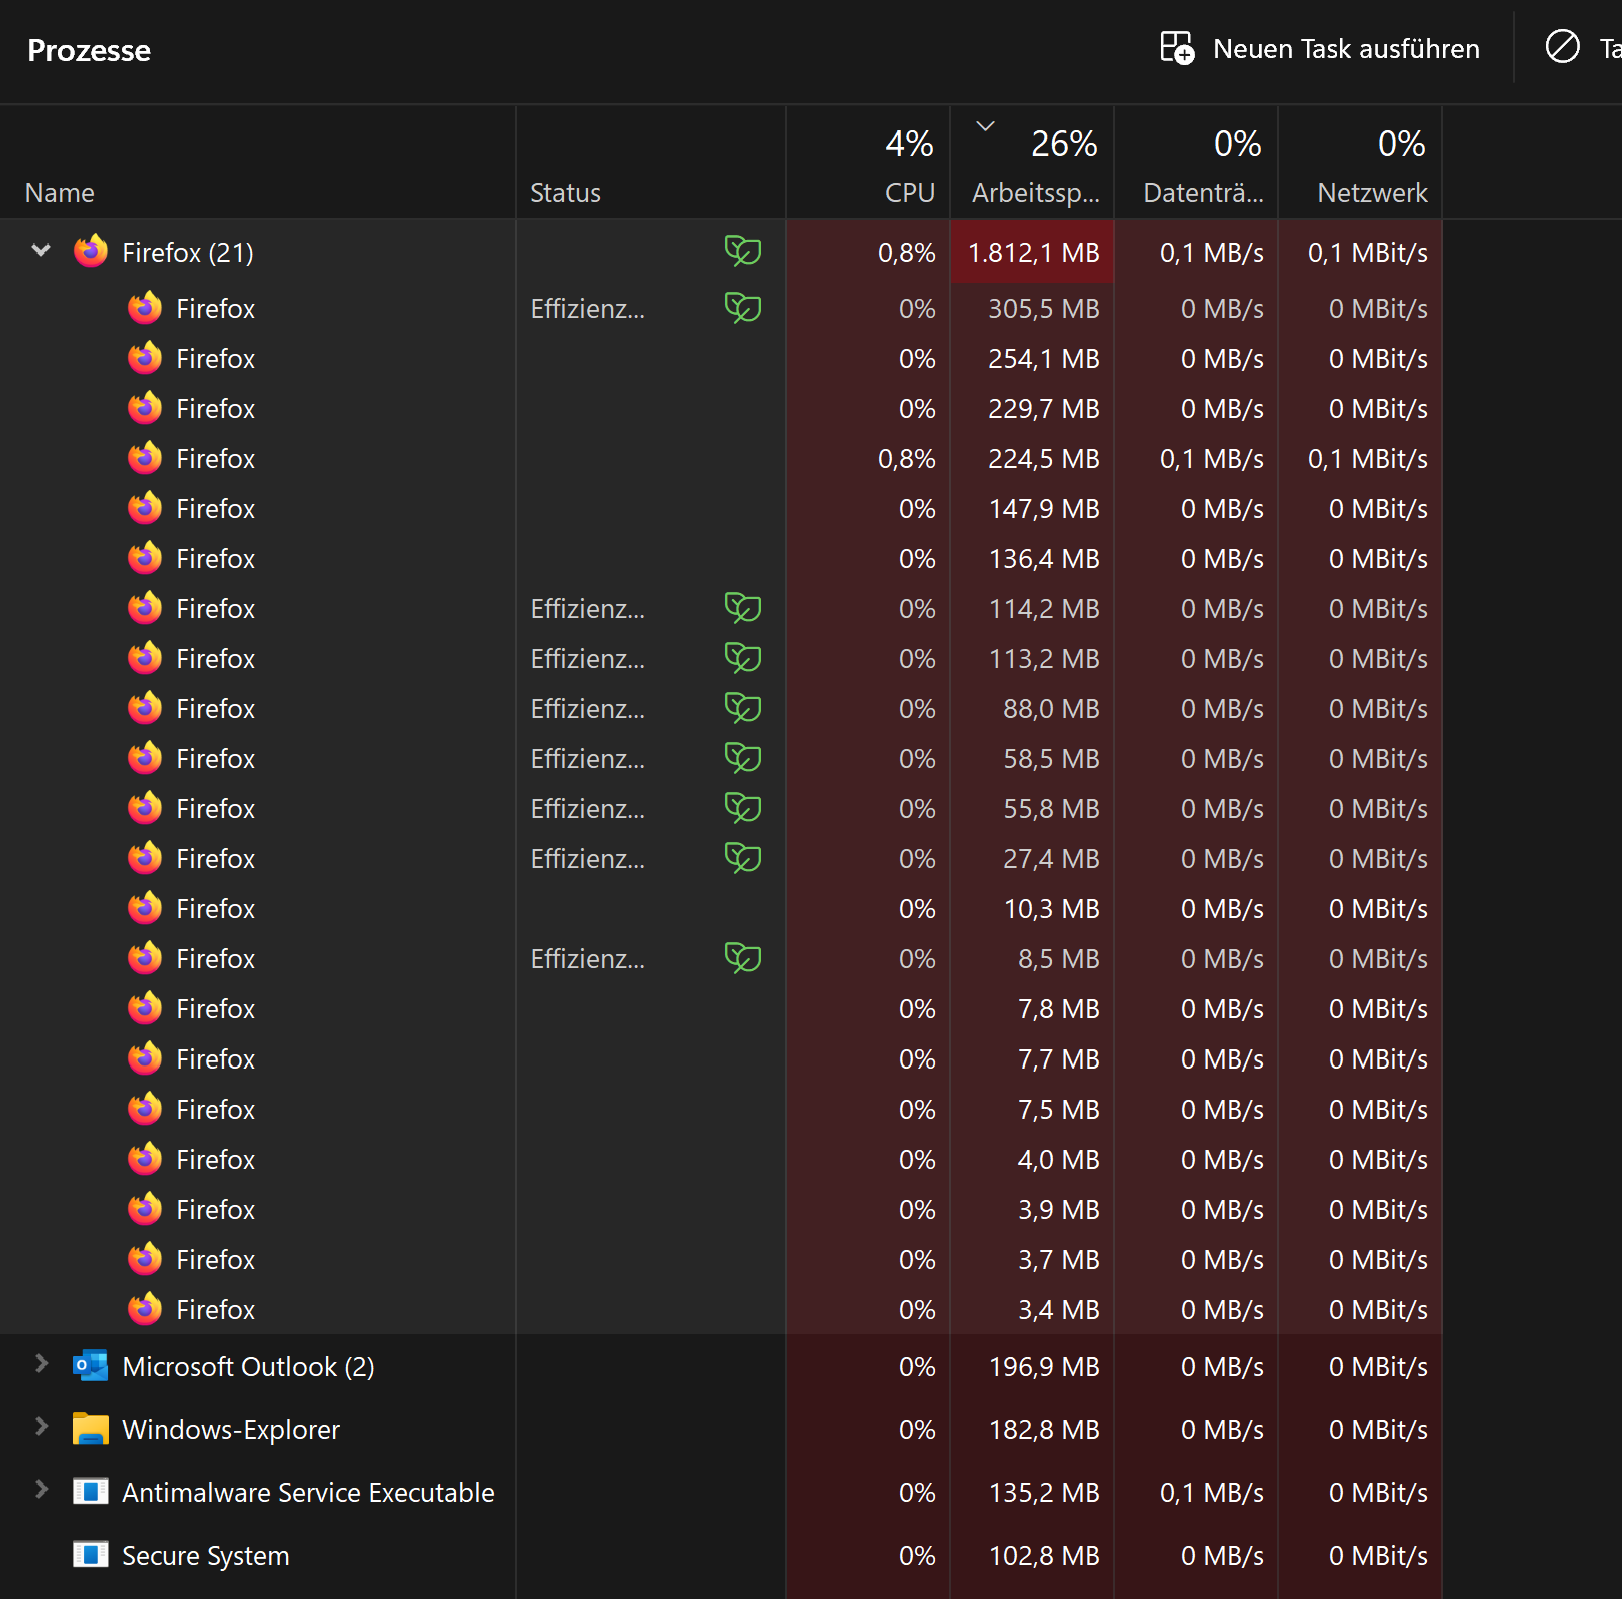Image resolution: width=1622 pixels, height=1599 pixels.
Task: Click Firefox icon in the 7,8 MB row
Action: [x=145, y=1007]
